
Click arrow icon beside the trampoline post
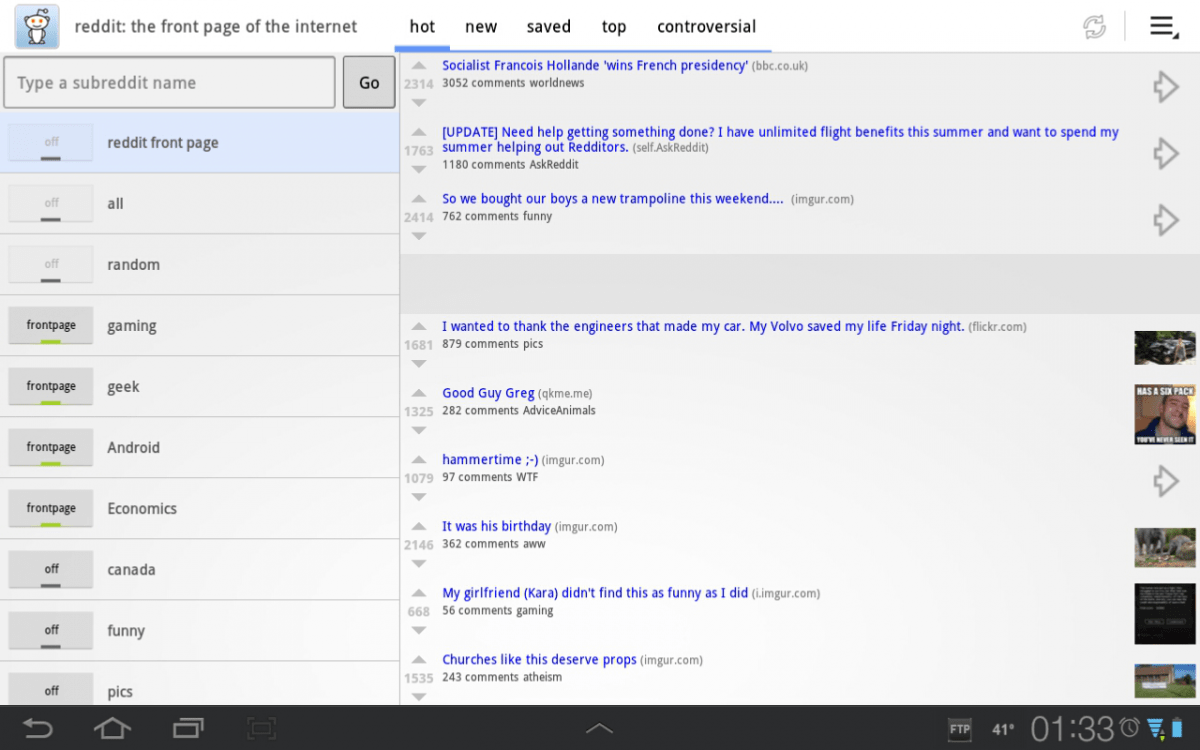point(1165,220)
